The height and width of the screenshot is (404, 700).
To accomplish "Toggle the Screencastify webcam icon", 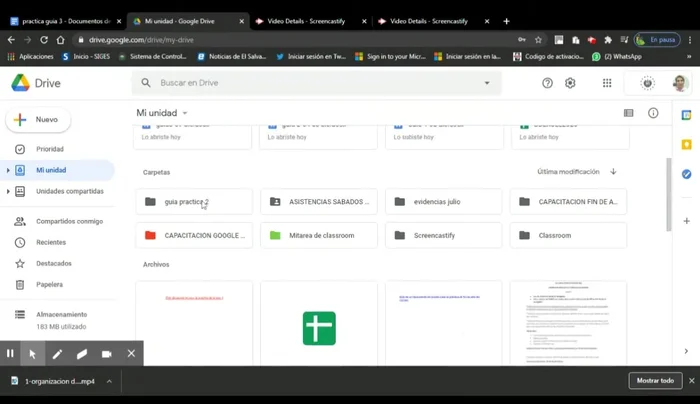I will tap(106, 354).
